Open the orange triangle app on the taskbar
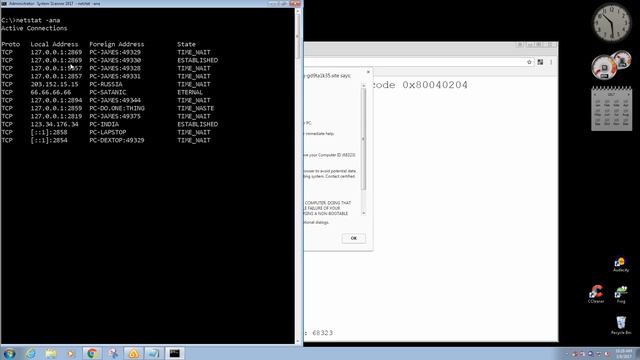 133,353
